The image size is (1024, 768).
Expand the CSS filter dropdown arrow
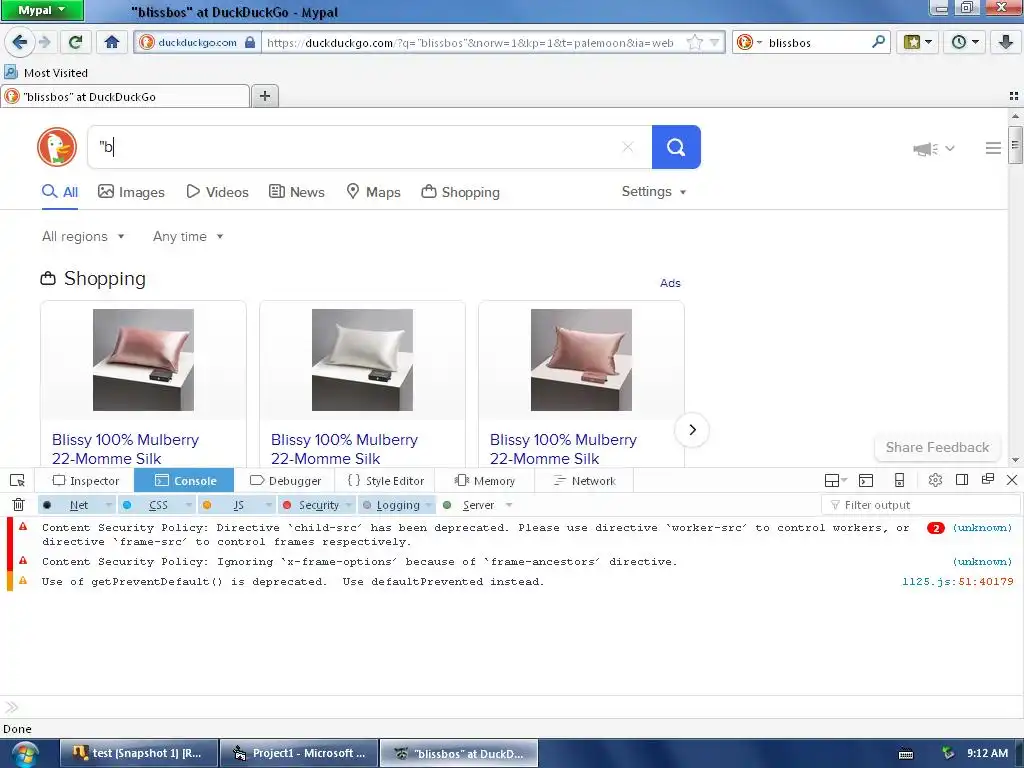tap(189, 505)
